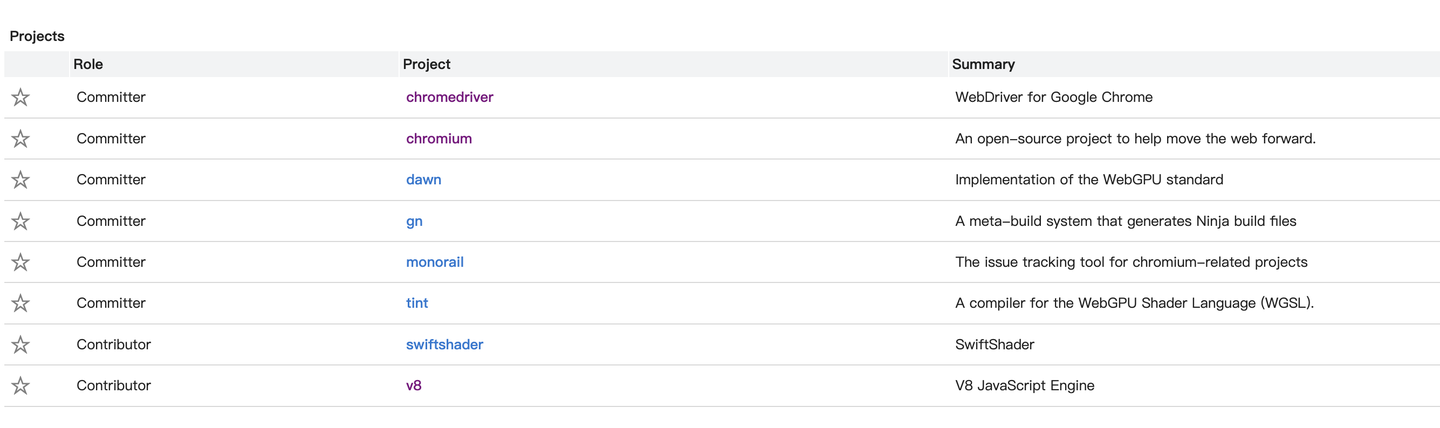
Task: Click the star beside monorail
Action: click(20, 262)
